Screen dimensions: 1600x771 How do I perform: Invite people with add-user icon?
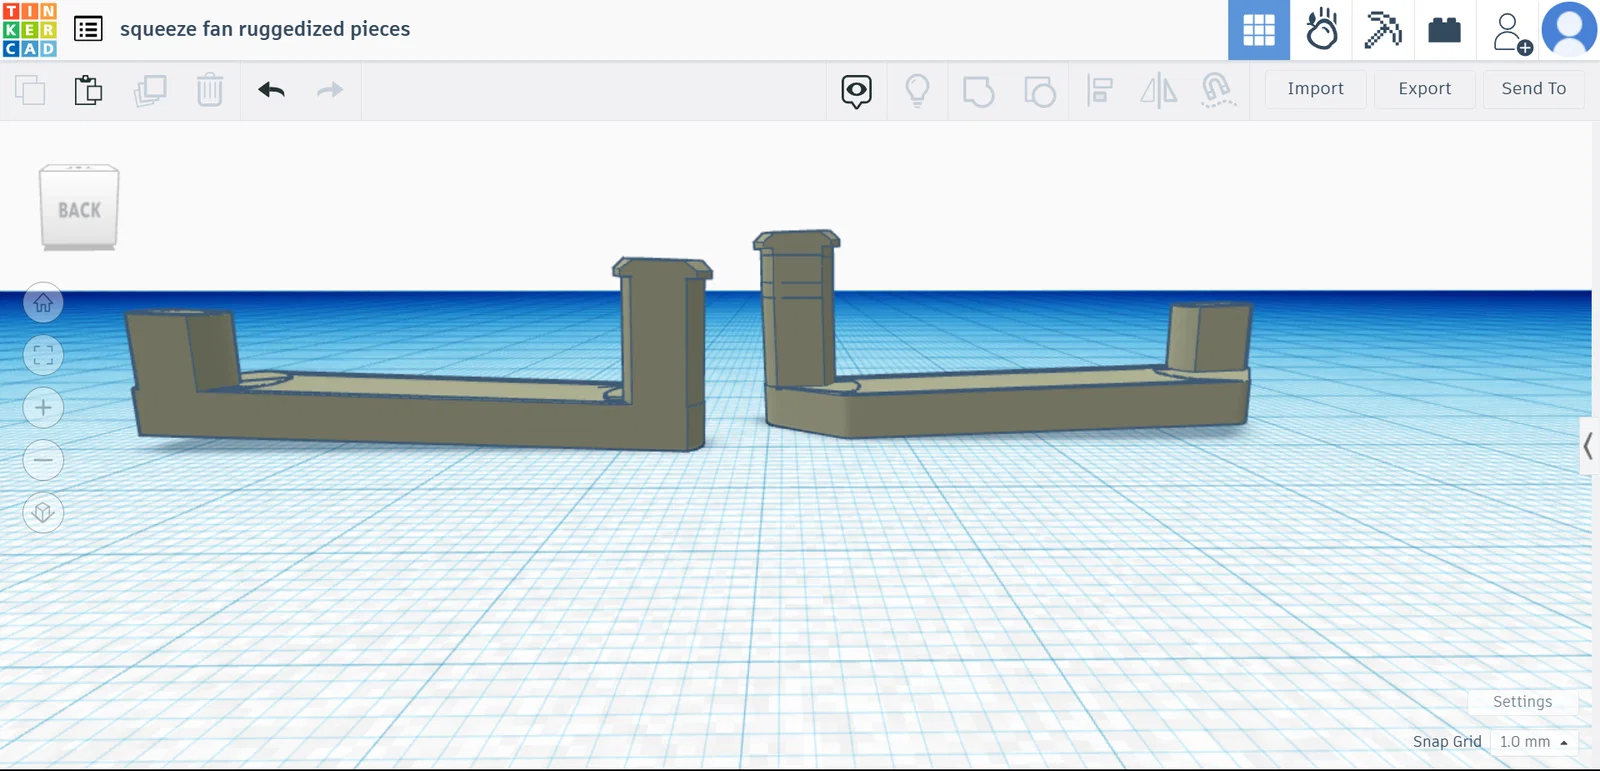point(1512,32)
